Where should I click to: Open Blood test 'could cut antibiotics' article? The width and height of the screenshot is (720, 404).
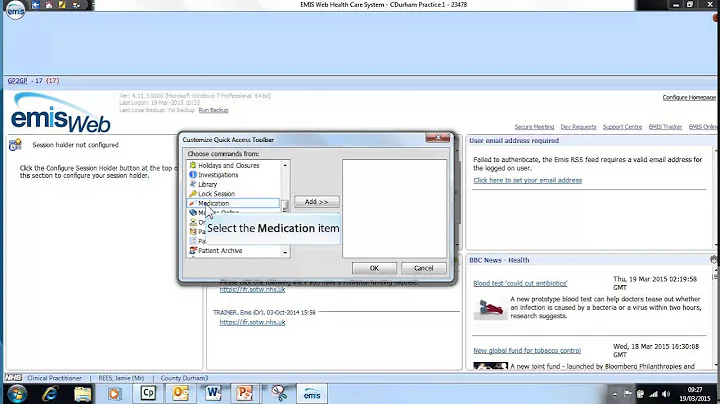tap(520, 284)
